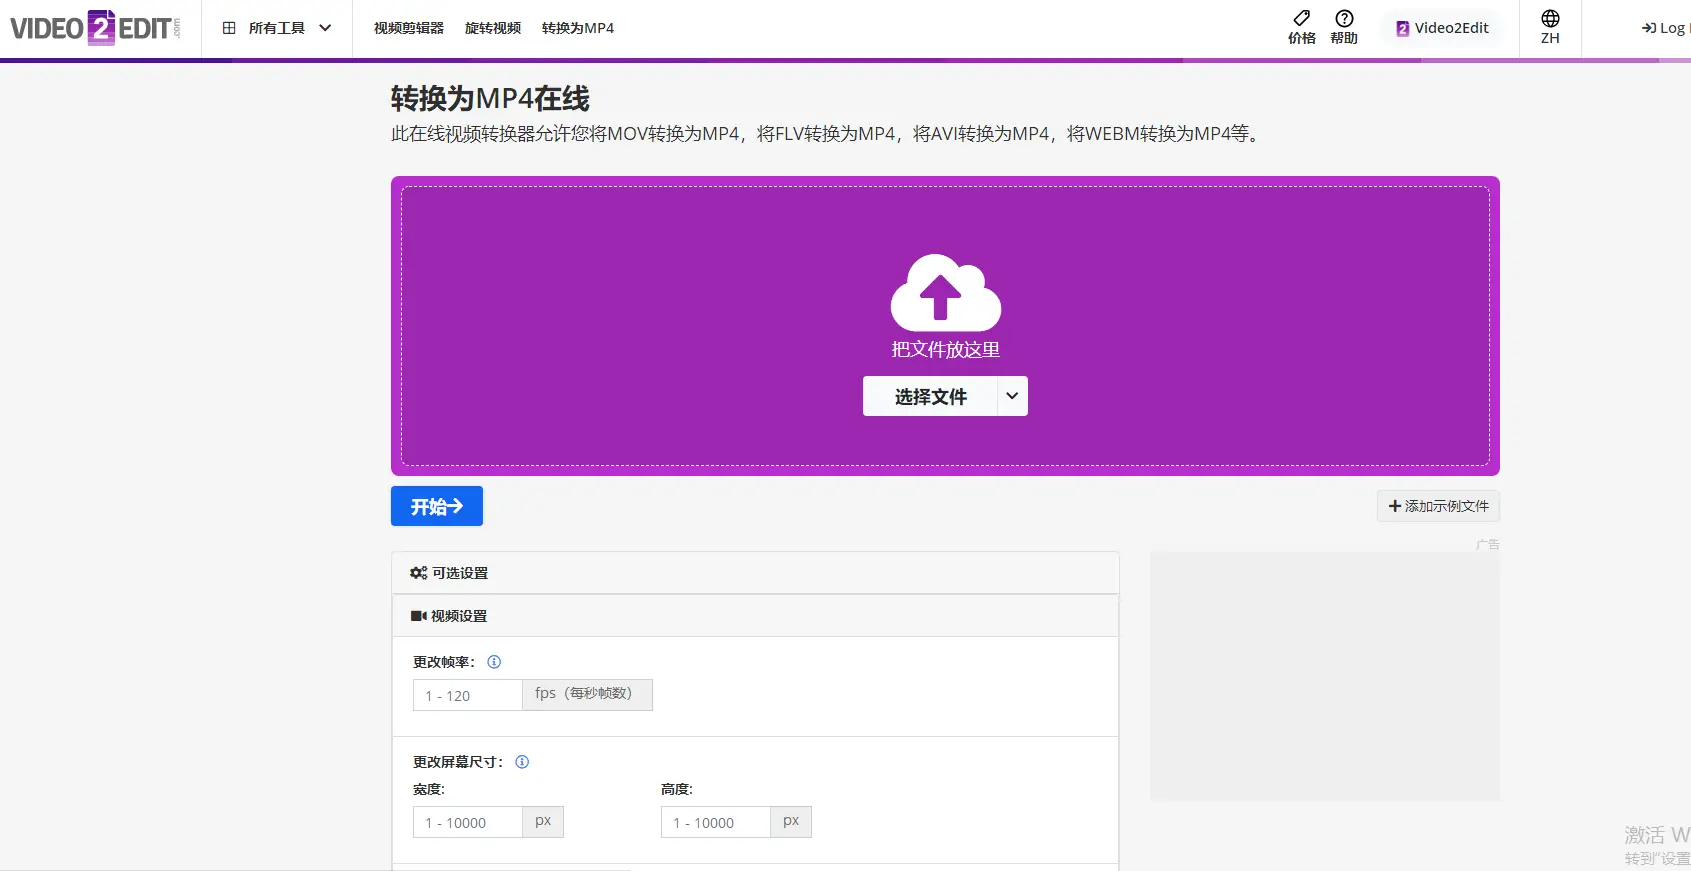Open the 视频剪辑器 link
1691x871 pixels.
[x=408, y=28]
